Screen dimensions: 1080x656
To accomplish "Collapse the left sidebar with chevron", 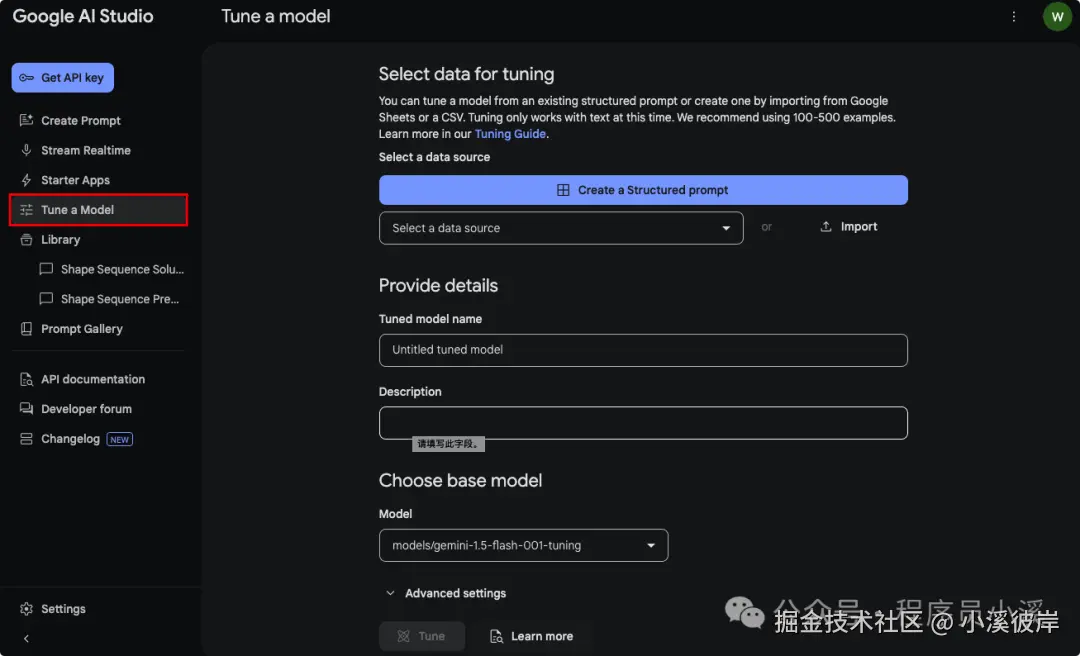I will pos(26,638).
